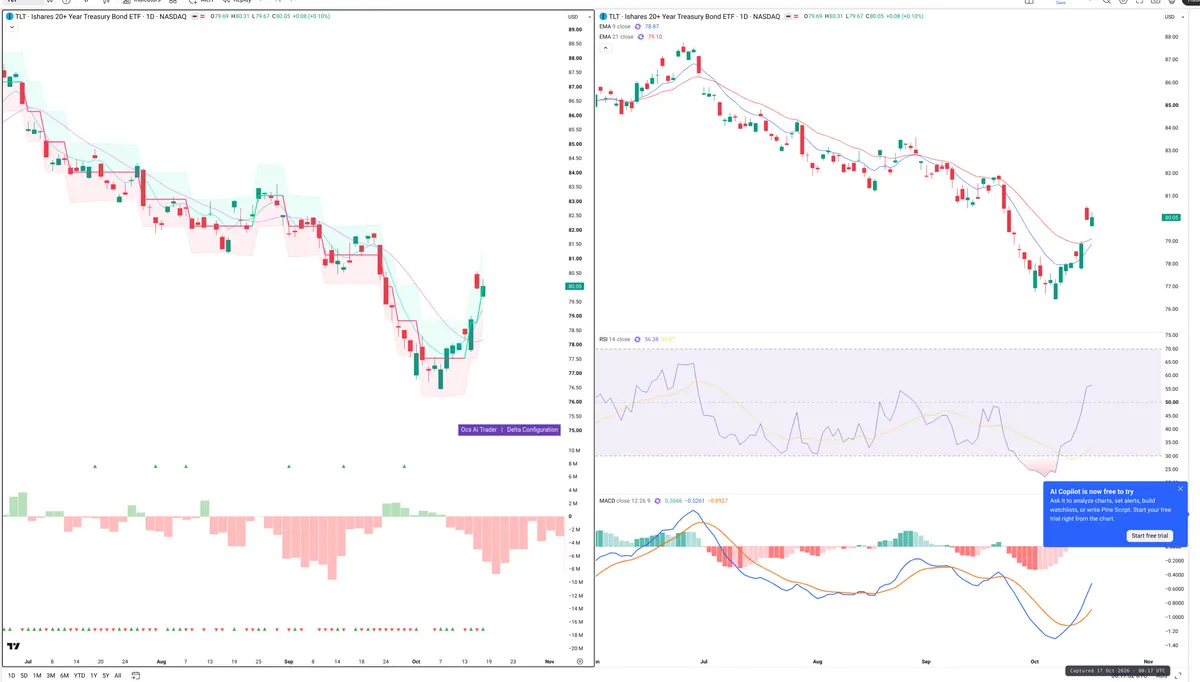
Task: Click the left chart's blue symbol info icon
Action: 9,17
